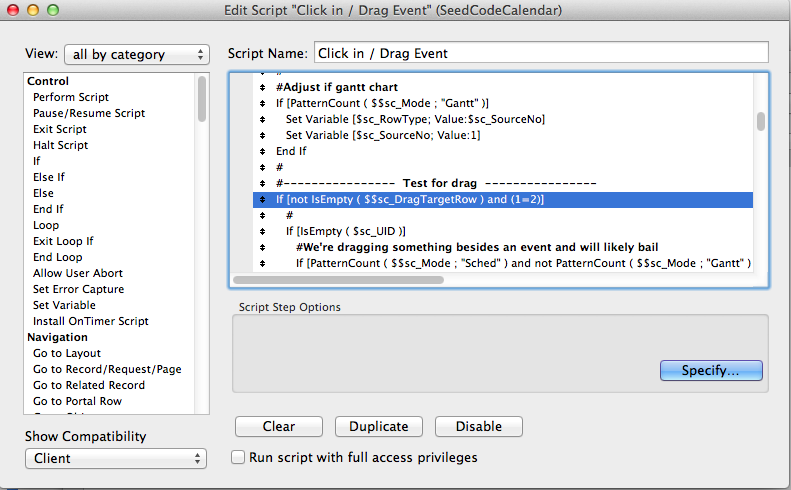Select Set Variable step in the list
This screenshot has width=791, height=490.
(x=64, y=305)
